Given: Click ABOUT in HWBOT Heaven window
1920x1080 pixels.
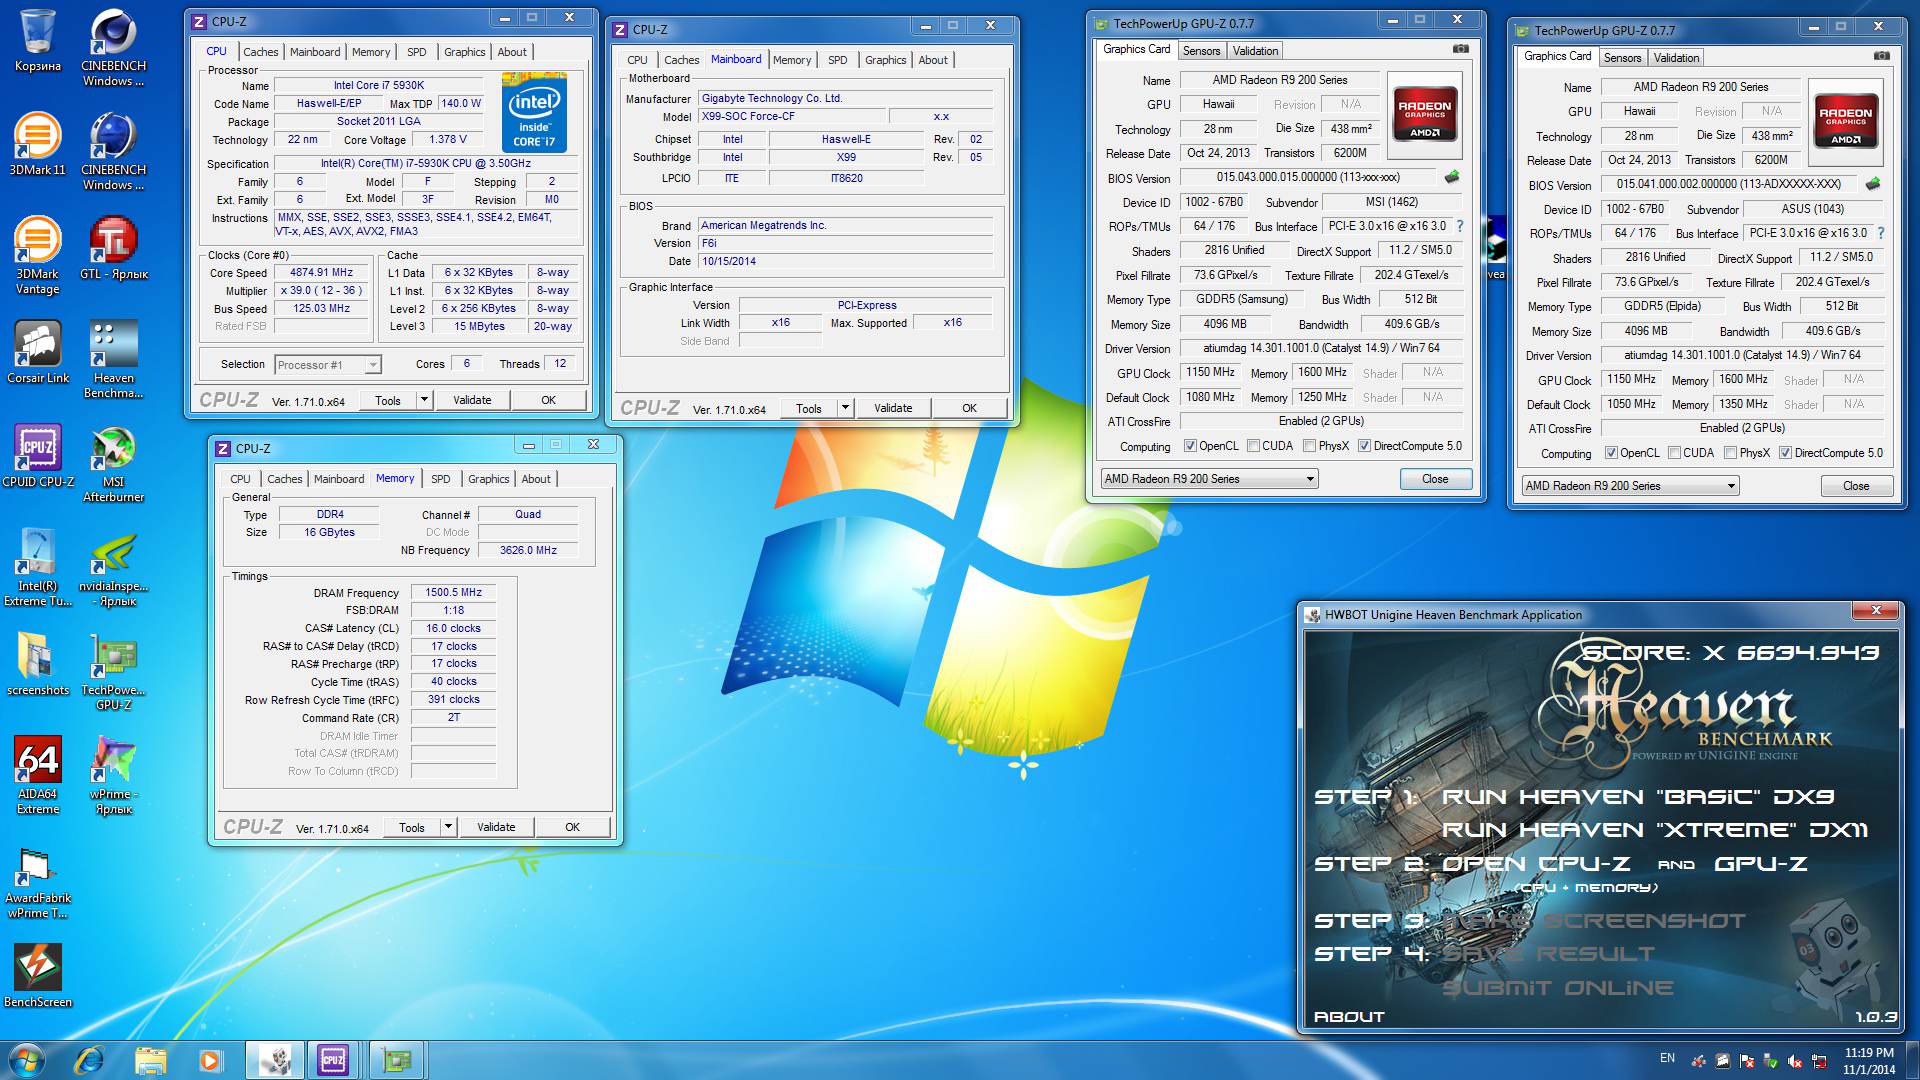Looking at the screenshot, I should point(1349,1017).
